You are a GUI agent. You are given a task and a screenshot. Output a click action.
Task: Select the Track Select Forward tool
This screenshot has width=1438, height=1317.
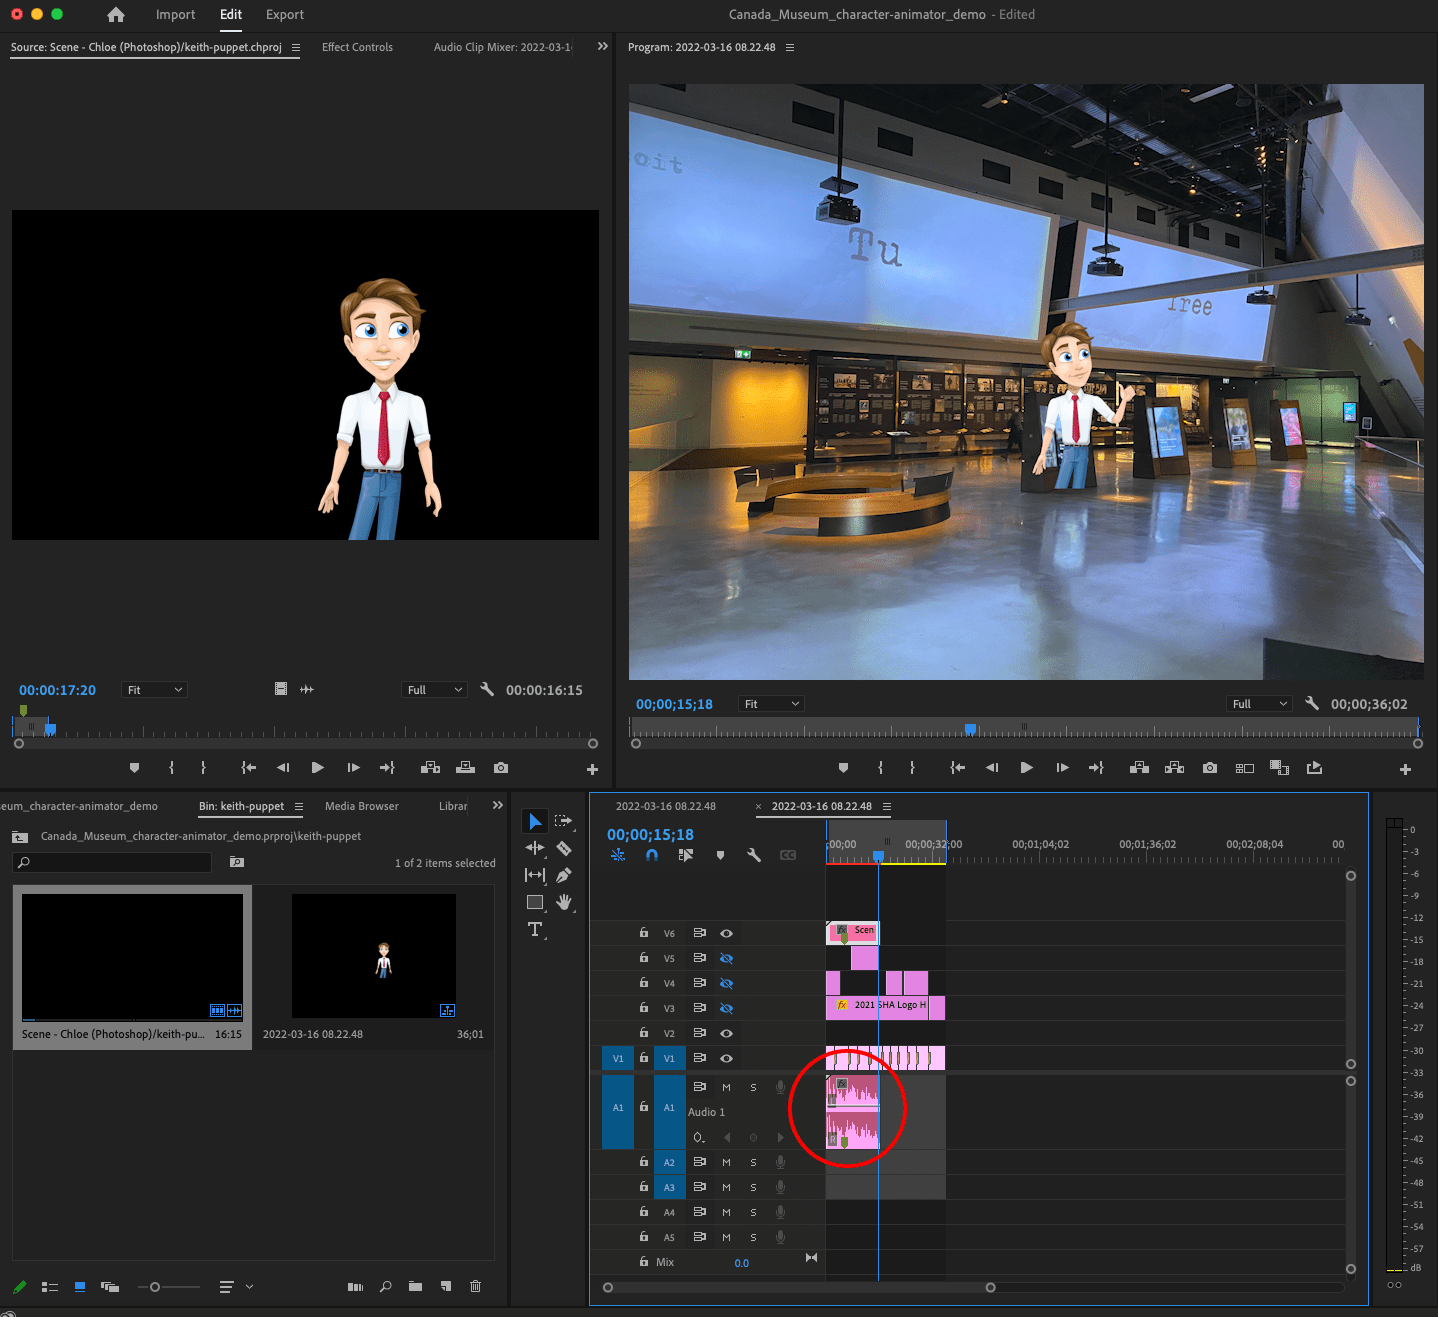click(564, 820)
